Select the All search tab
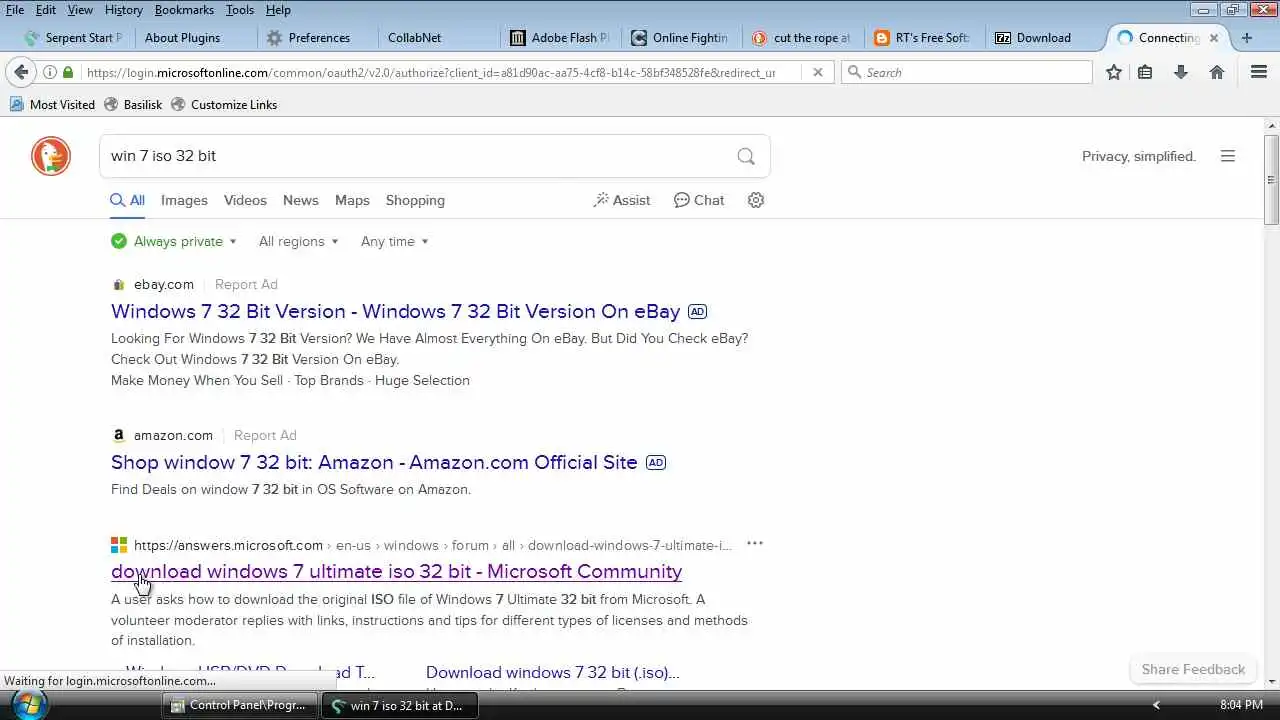Image resolution: width=1280 pixels, height=720 pixels. point(128,200)
